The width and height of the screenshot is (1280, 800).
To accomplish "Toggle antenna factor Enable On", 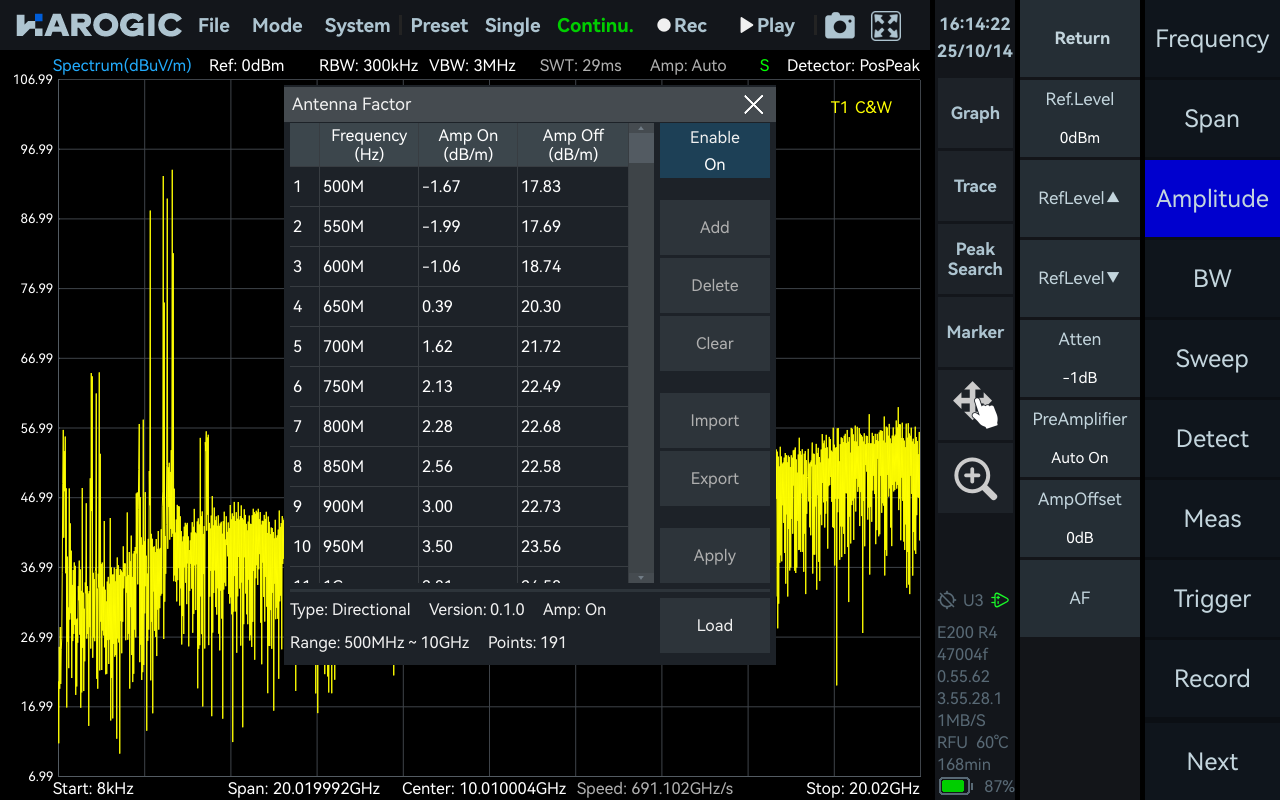I will click(714, 151).
